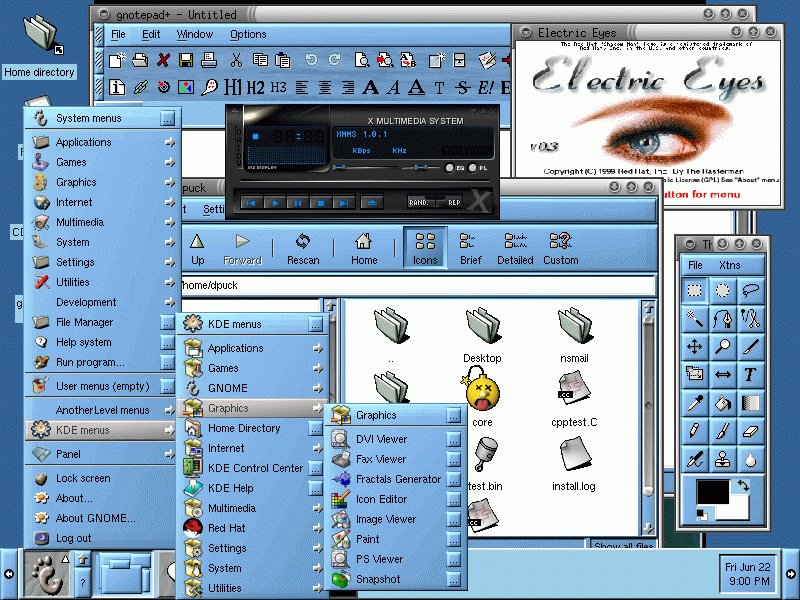Select the elliptical selection tool in GIMP
The height and width of the screenshot is (600, 800).
722,291
